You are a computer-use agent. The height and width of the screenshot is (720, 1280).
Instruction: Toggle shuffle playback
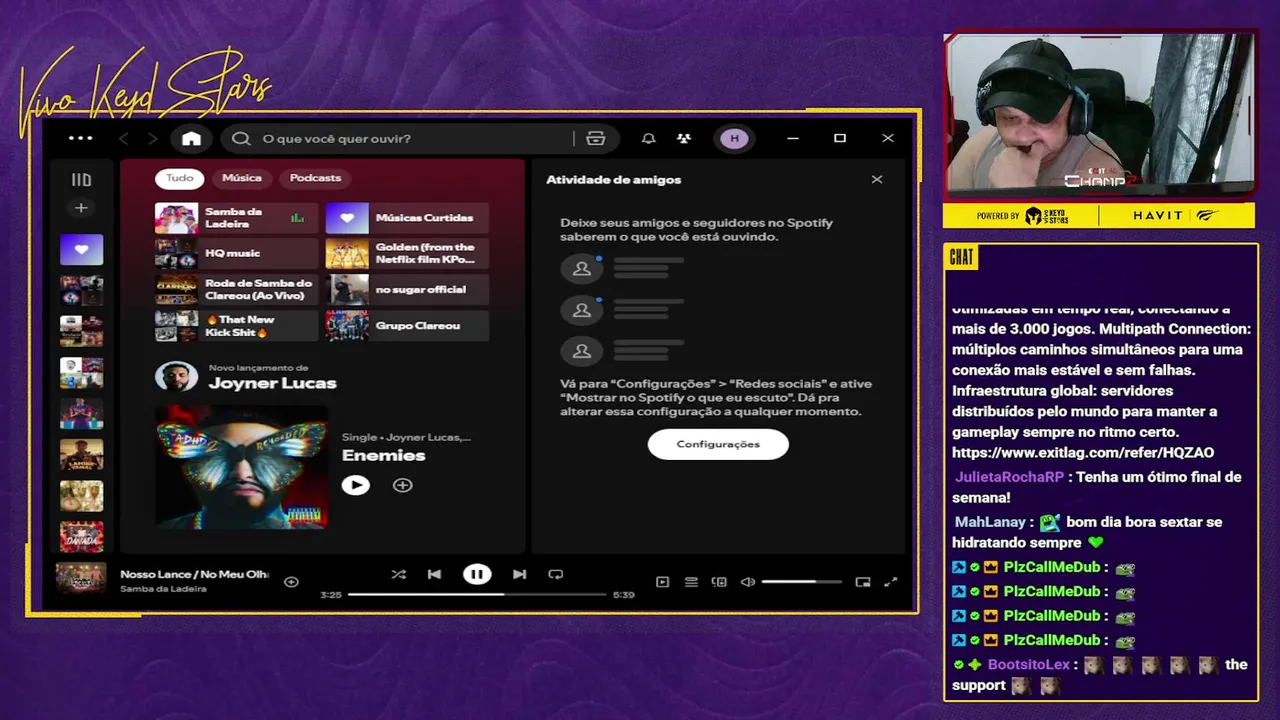(399, 574)
